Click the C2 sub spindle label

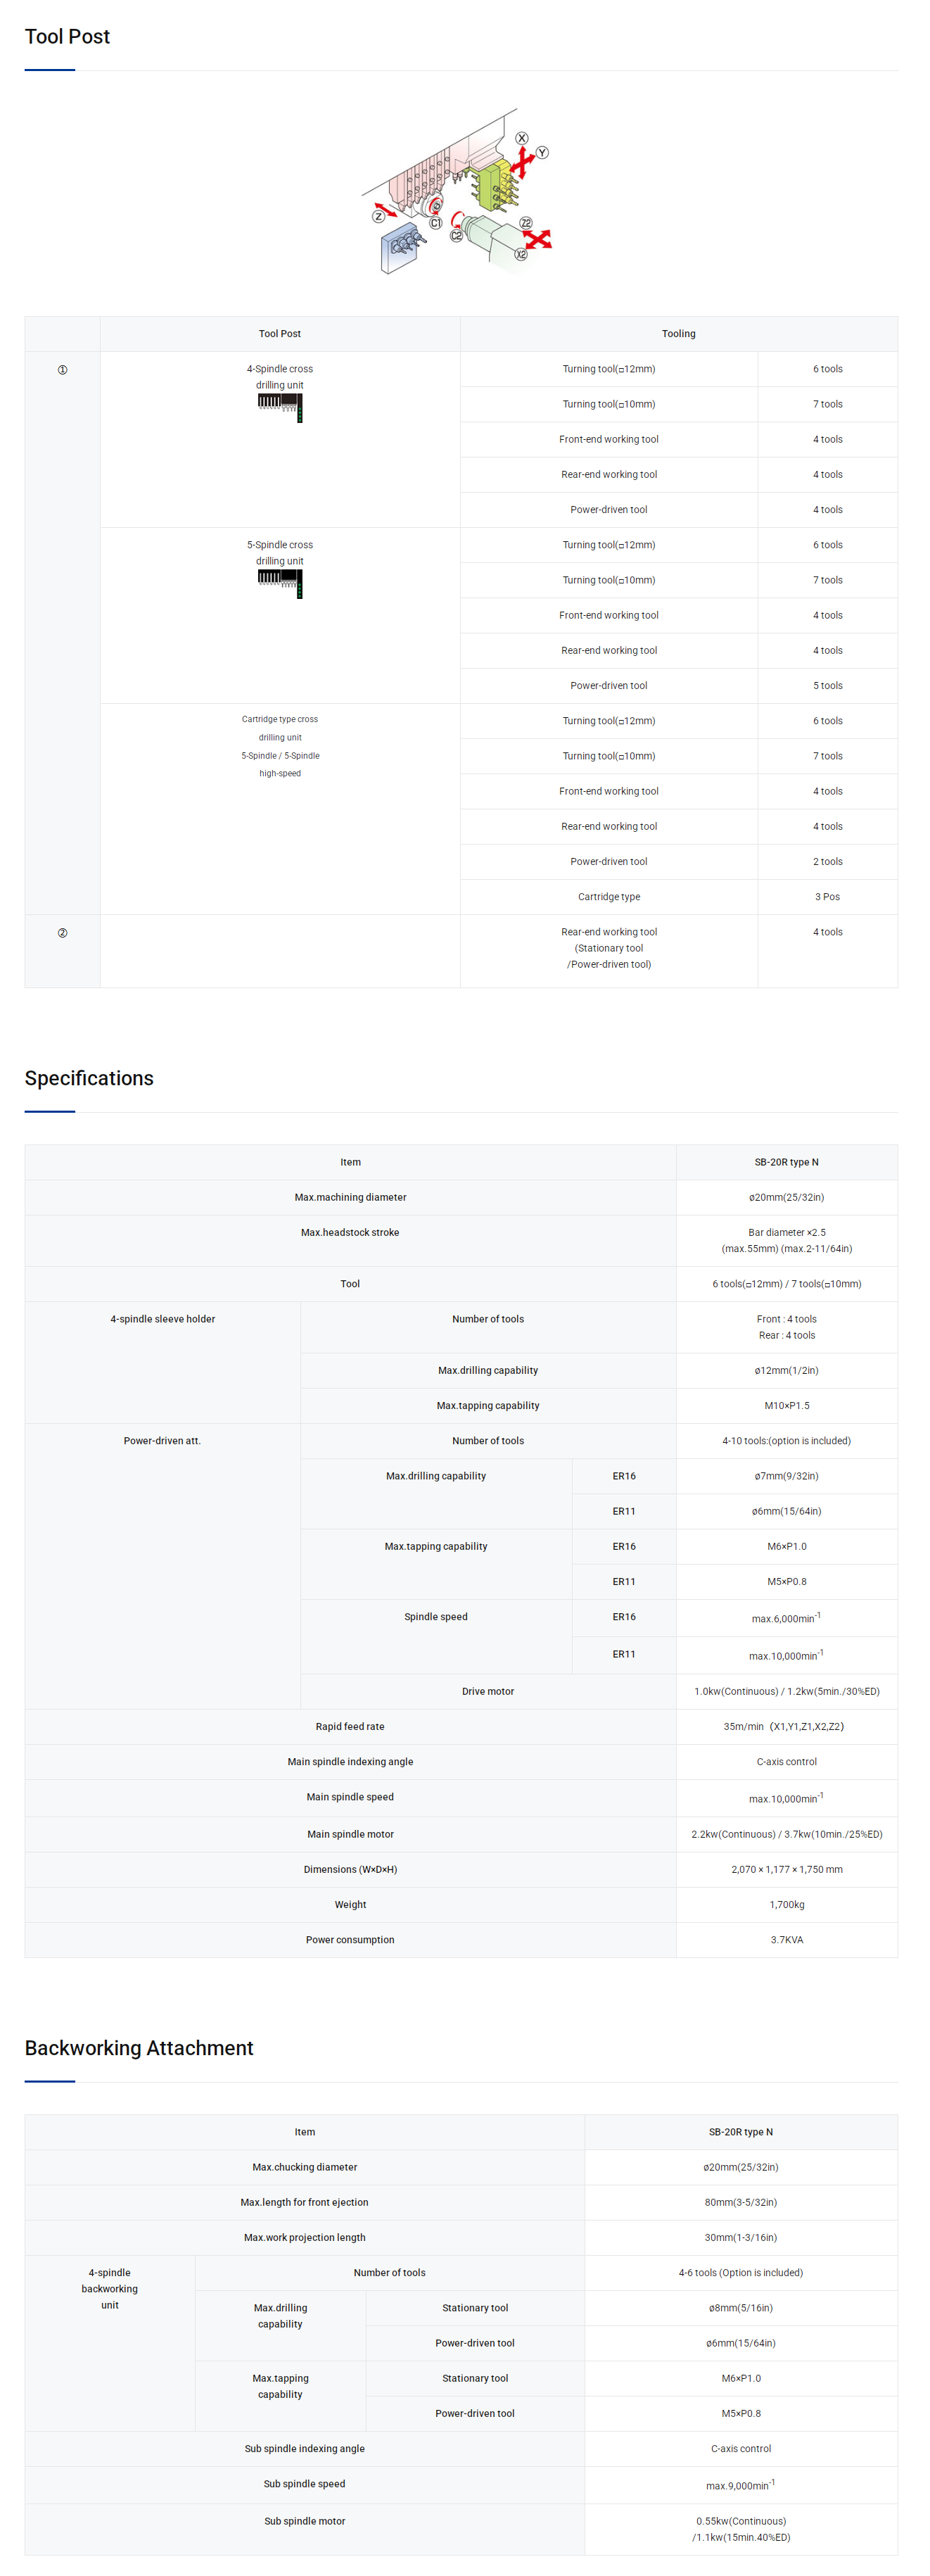click(456, 235)
